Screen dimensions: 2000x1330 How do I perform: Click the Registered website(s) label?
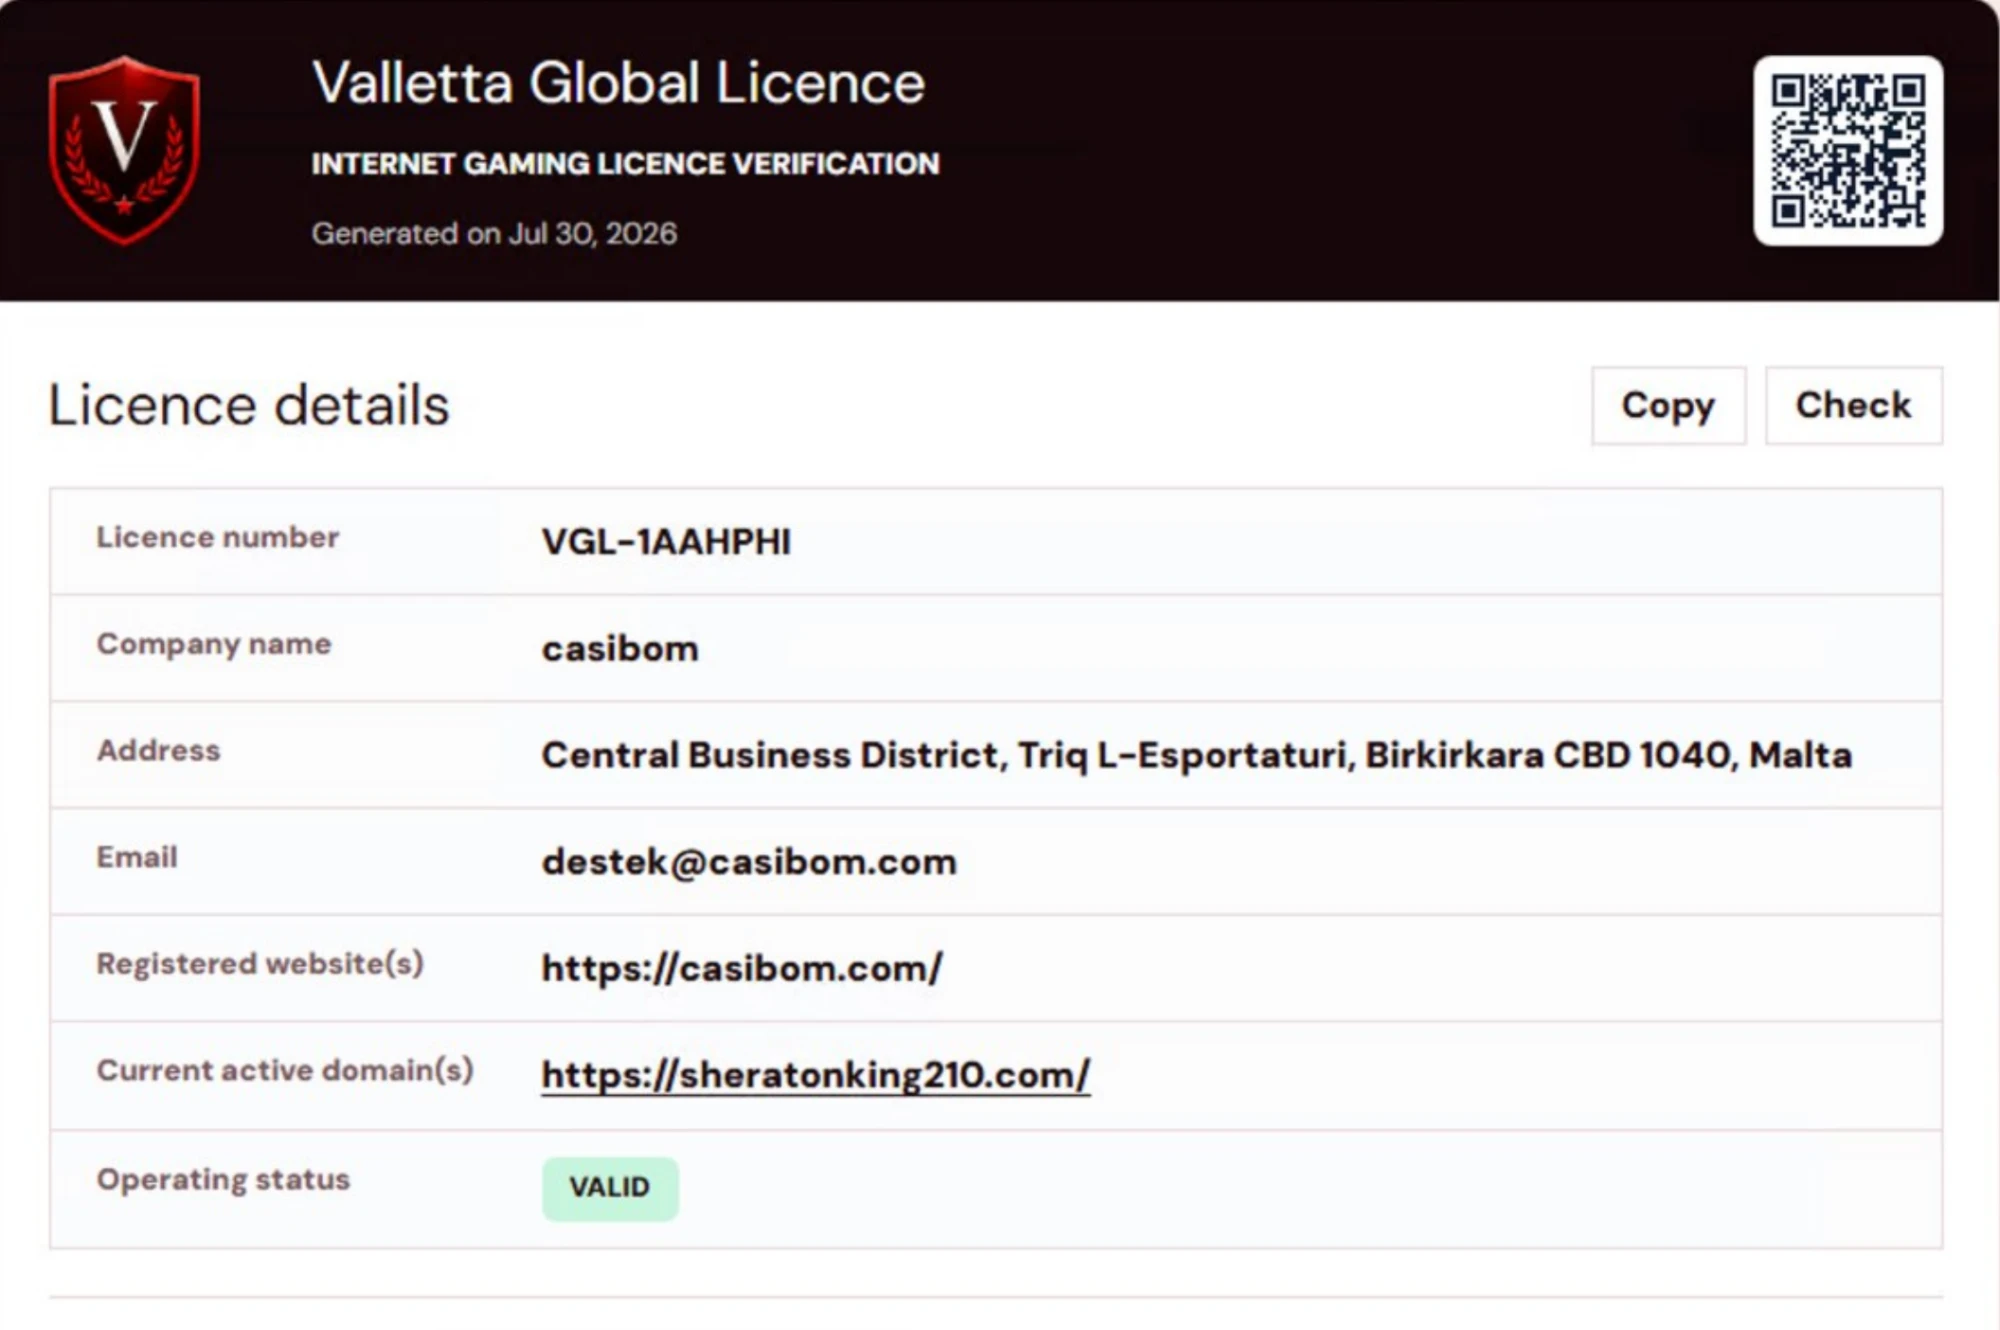[x=260, y=964]
